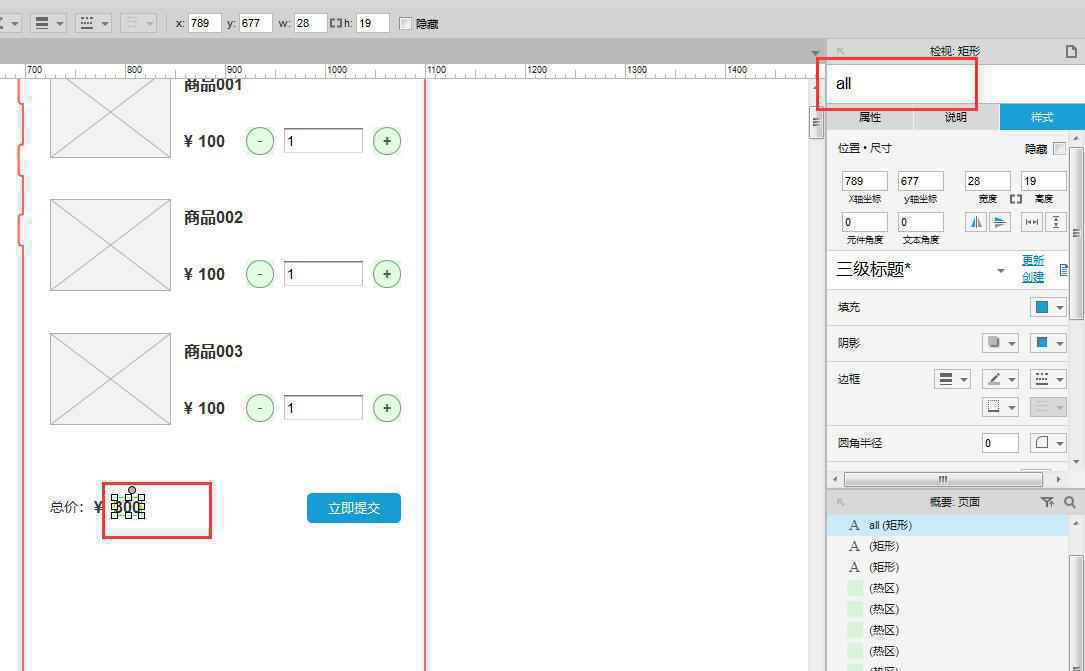This screenshot has width=1085, height=671.
Task: Switch to the 说明 tab
Action: tap(956, 117)
